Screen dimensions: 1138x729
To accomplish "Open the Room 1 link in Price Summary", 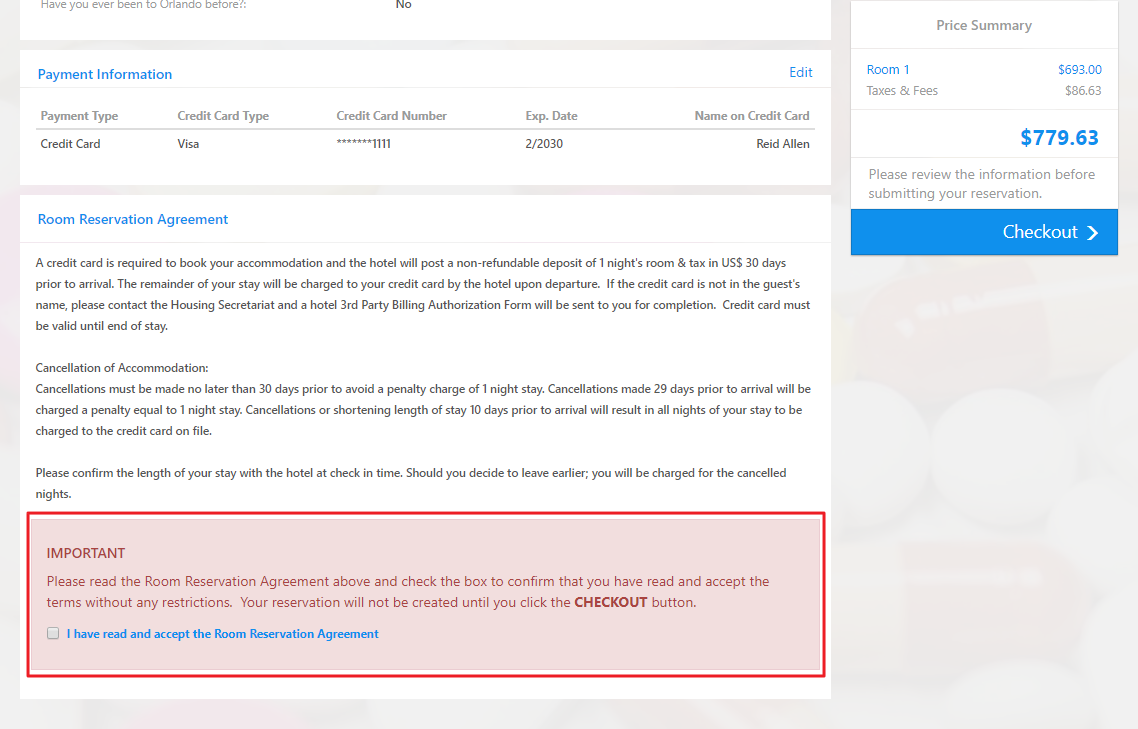I will coord(888,70).
